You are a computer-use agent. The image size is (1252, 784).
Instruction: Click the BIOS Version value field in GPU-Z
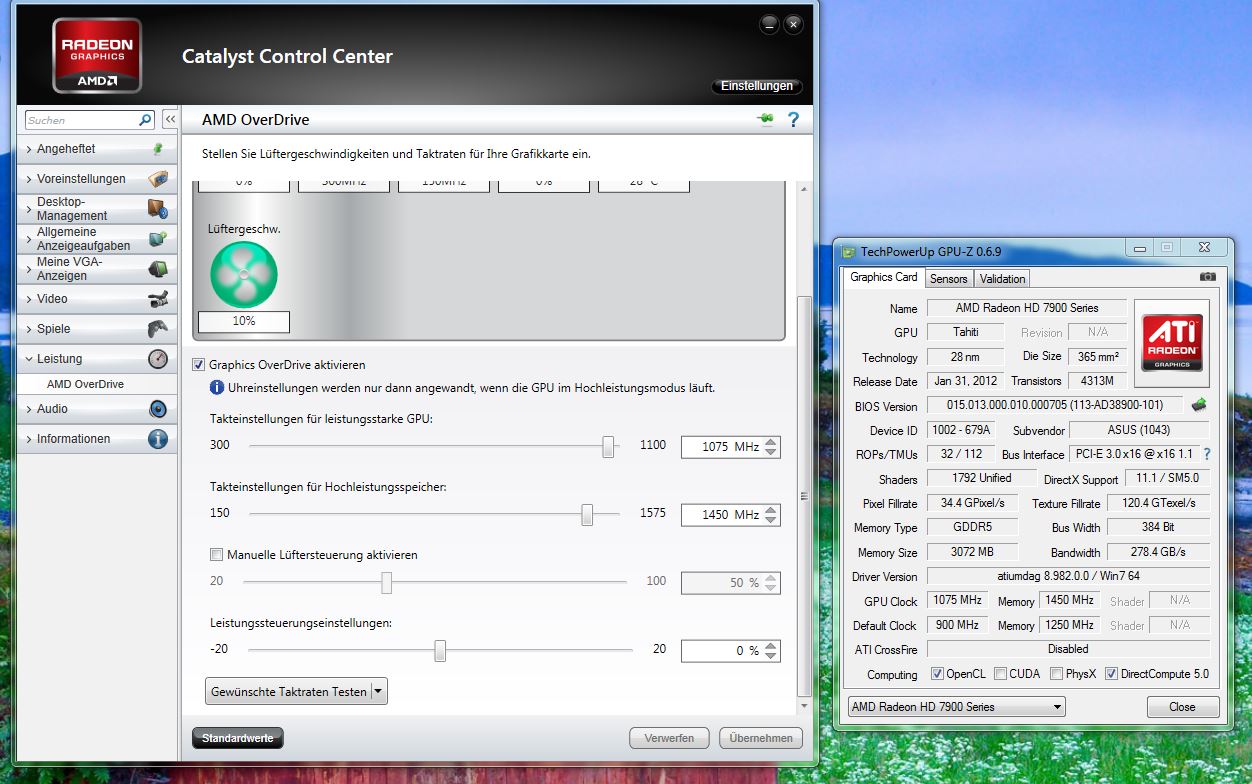[1054, 405]
